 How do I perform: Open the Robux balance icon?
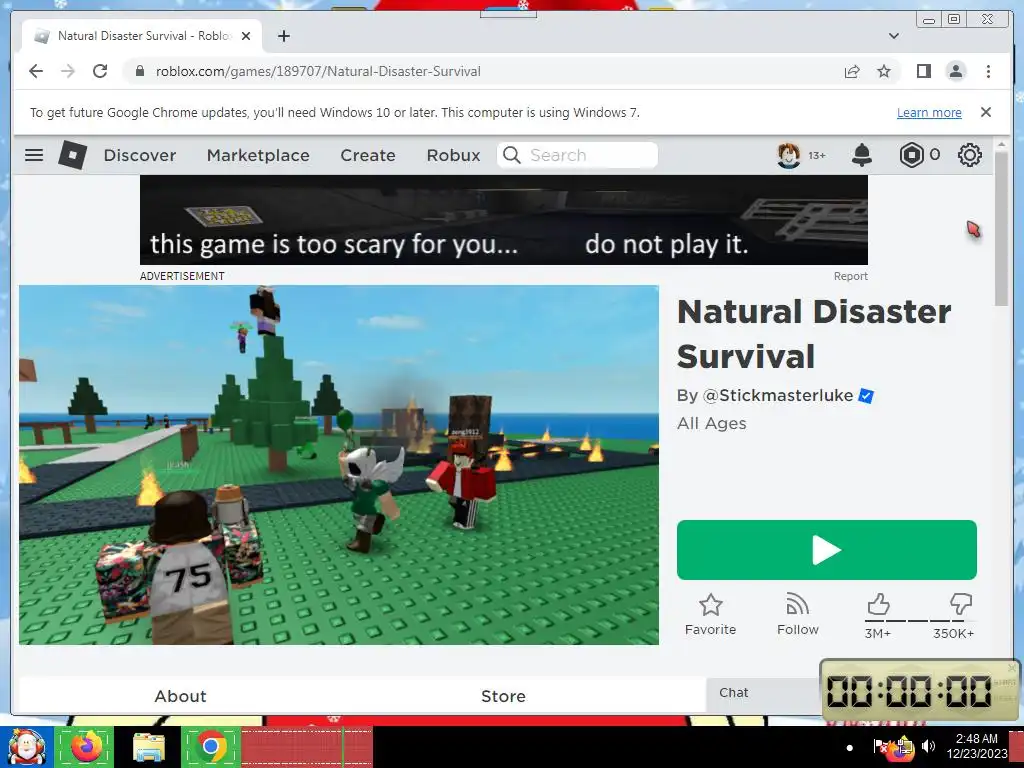911,155
